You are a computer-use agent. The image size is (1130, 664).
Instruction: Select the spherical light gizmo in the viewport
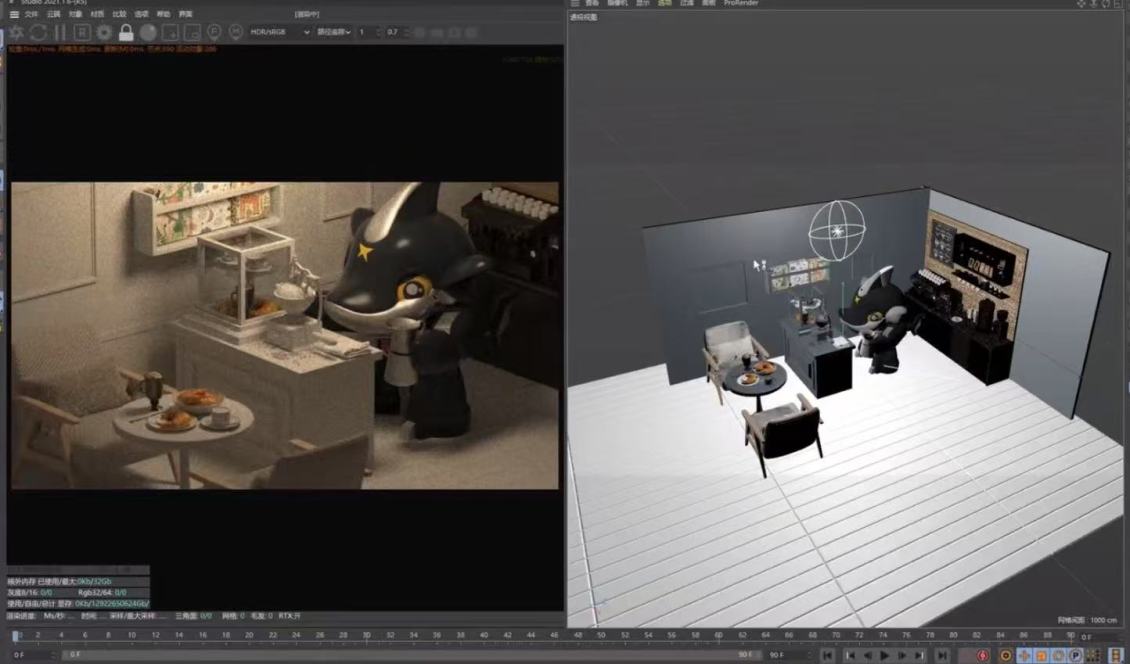tap(837, 231)
